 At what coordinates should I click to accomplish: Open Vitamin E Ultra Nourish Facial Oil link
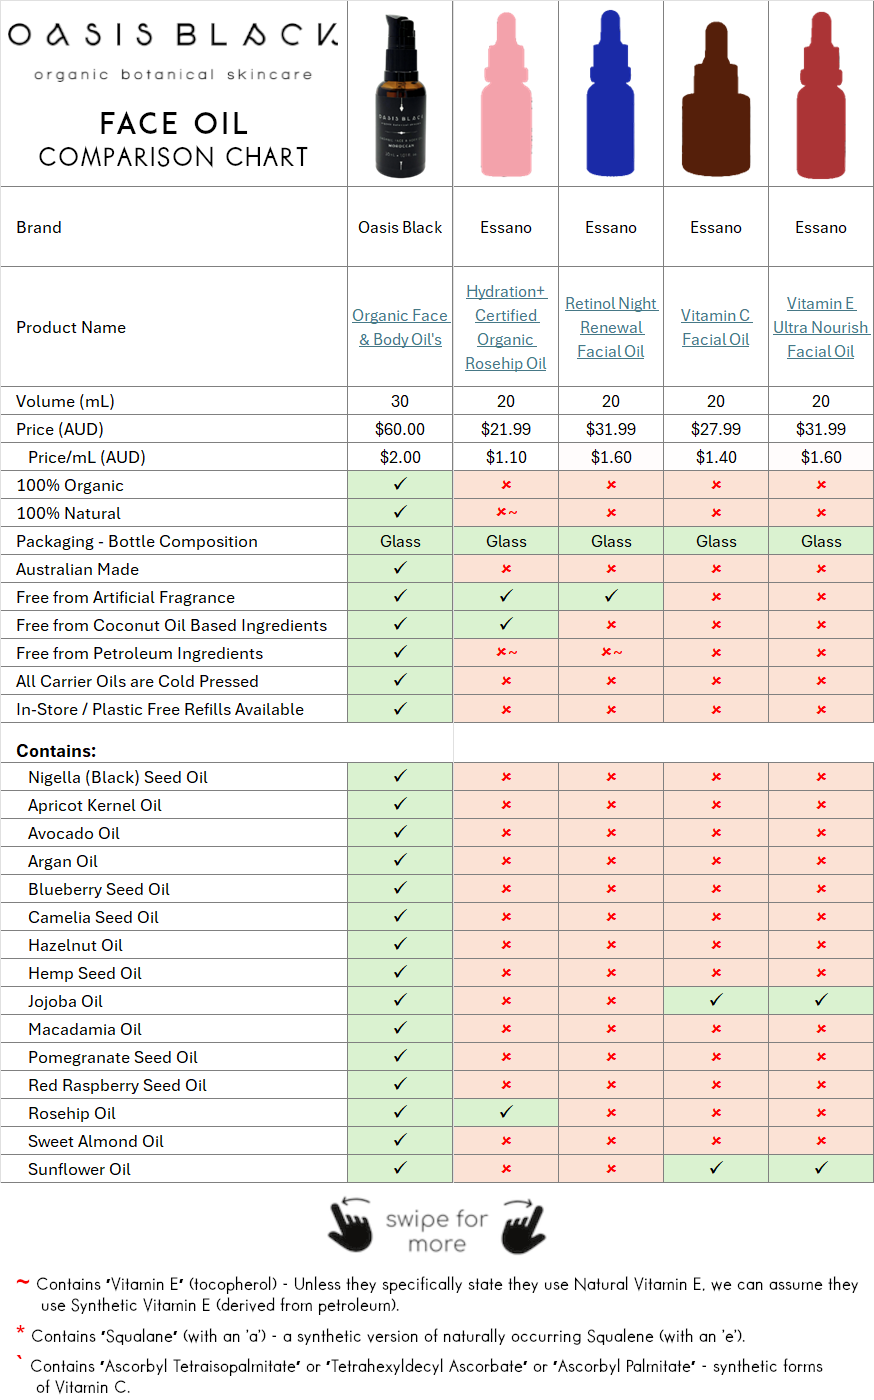click(821, 327)
